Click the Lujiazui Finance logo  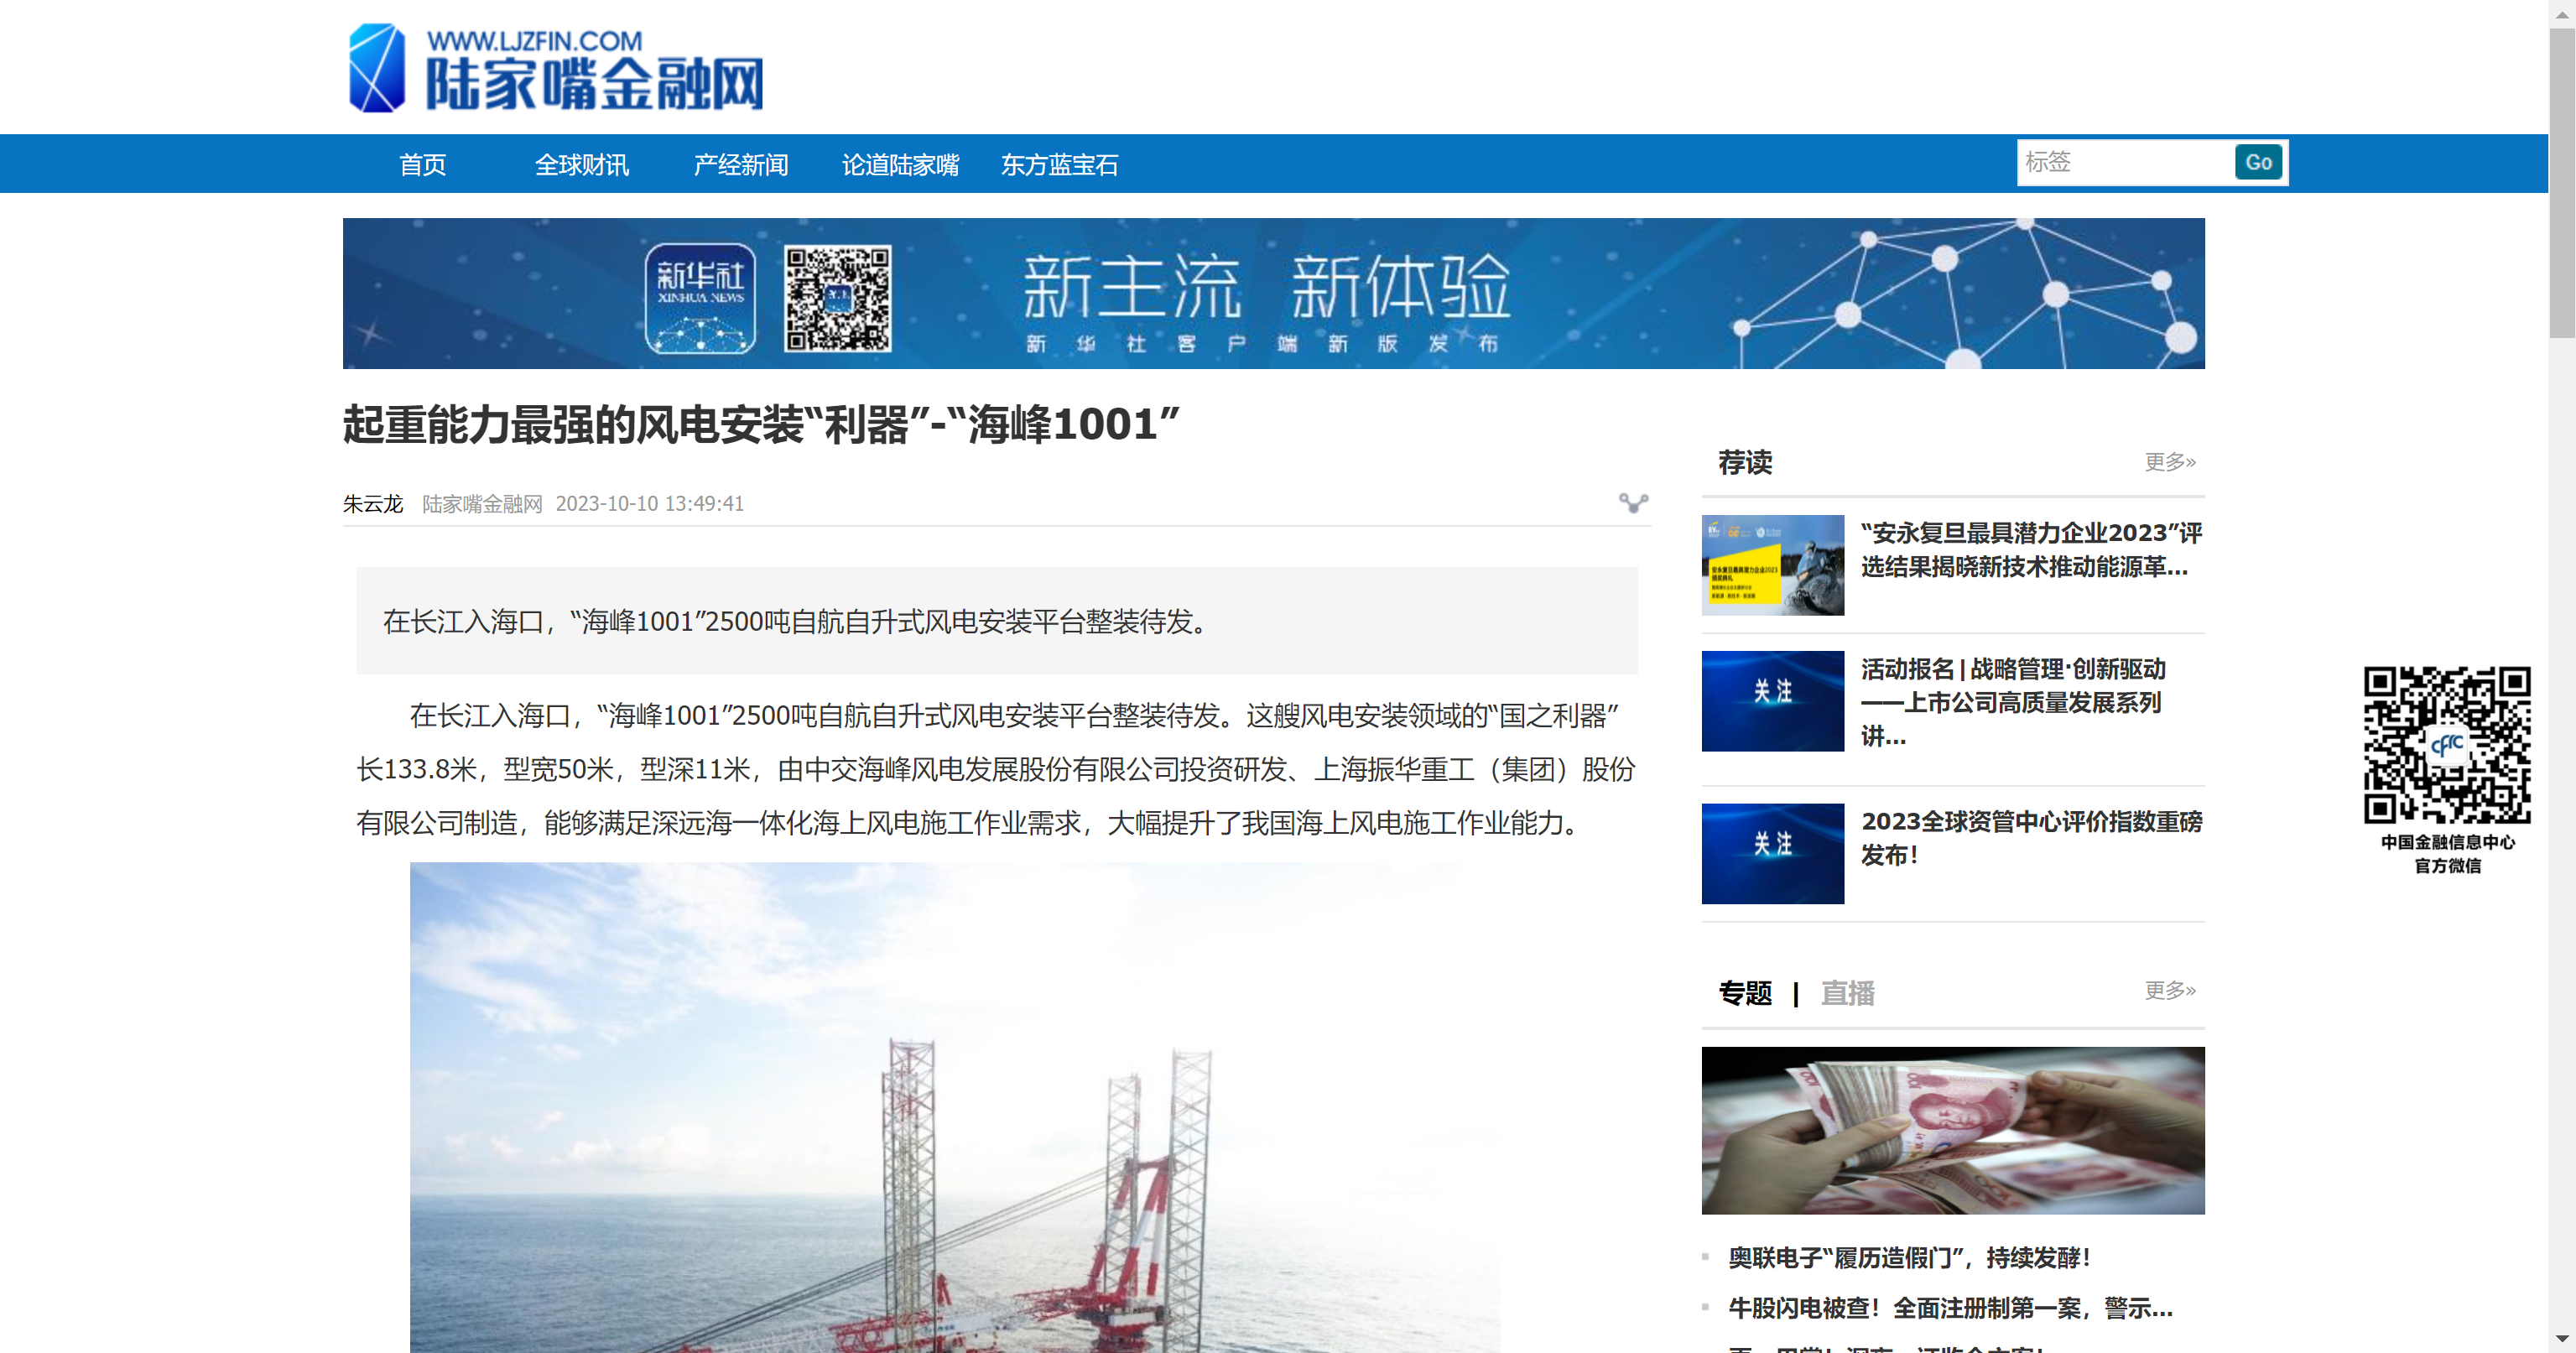coord(556,69)
